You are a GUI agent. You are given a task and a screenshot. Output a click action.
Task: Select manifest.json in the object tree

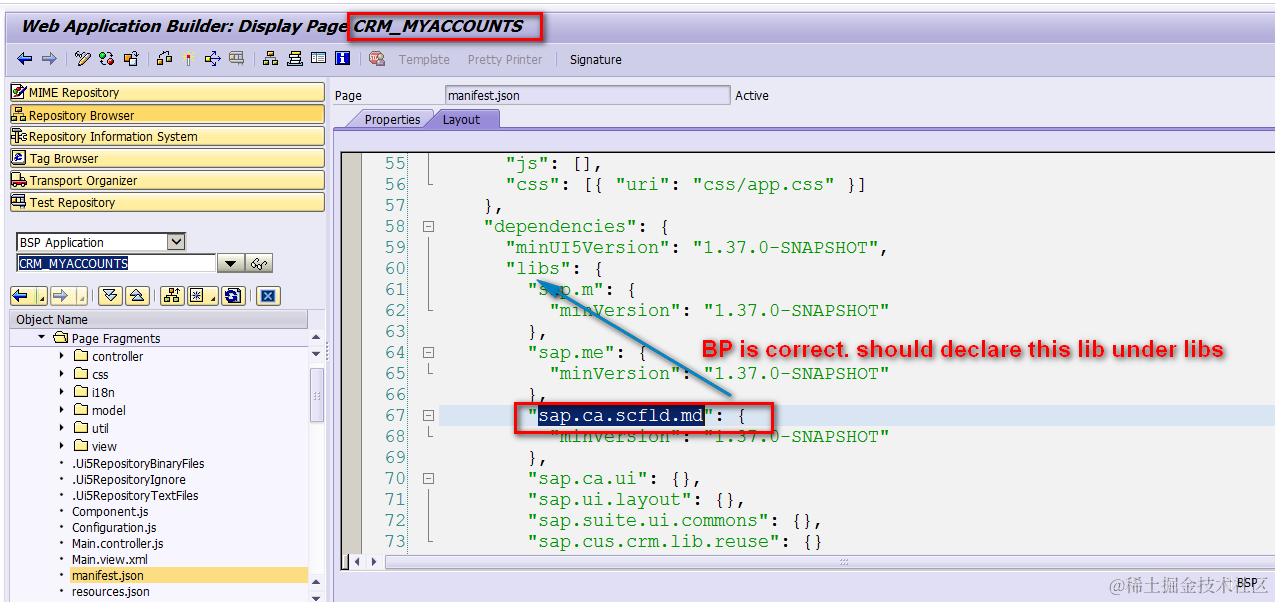108,576
